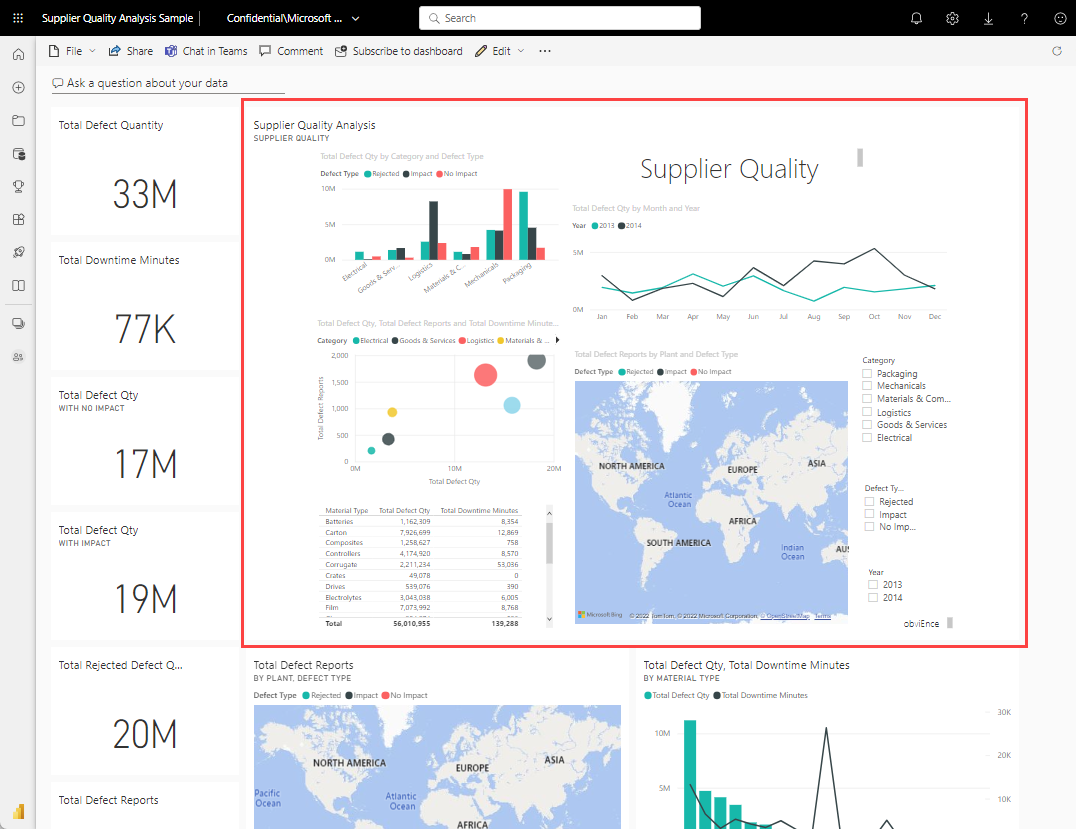1076x829 pixels.
Task: Go to Home in the left sidebar
Action: (18, 54)
